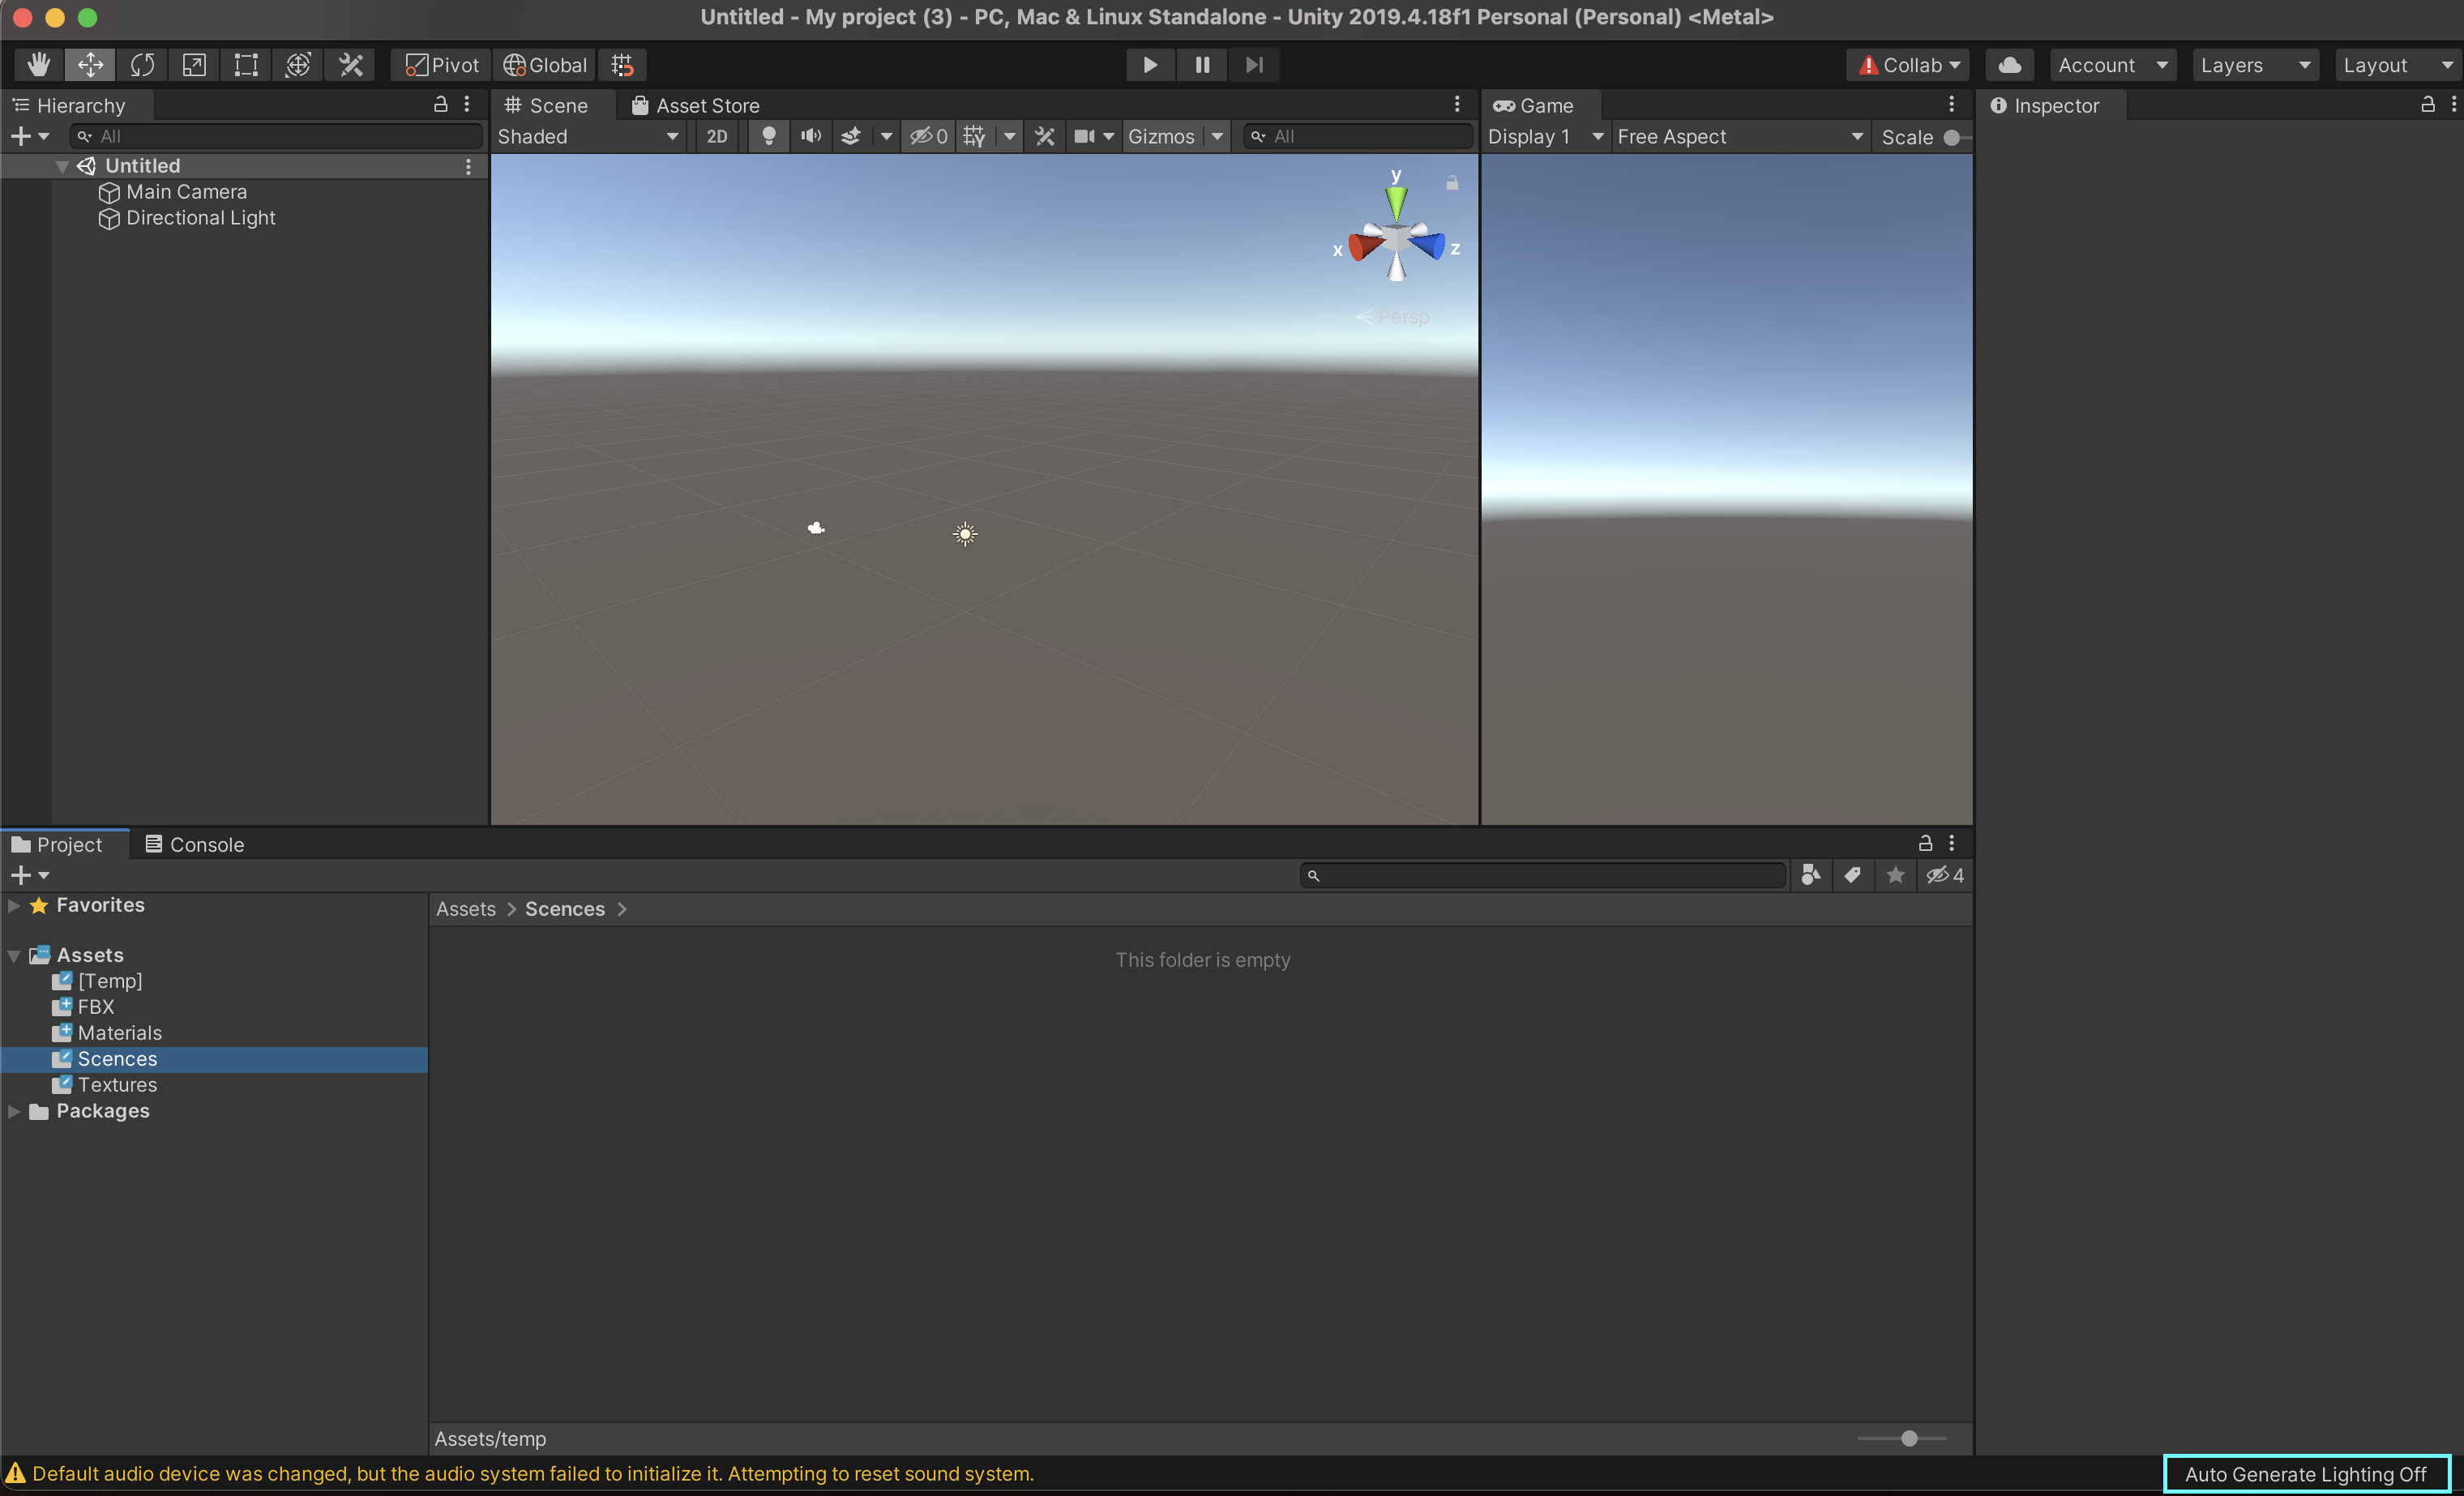2464x1496 pixels.
Task: Toggle 2D view mode in Scene
Action: (x=717, y=137)
